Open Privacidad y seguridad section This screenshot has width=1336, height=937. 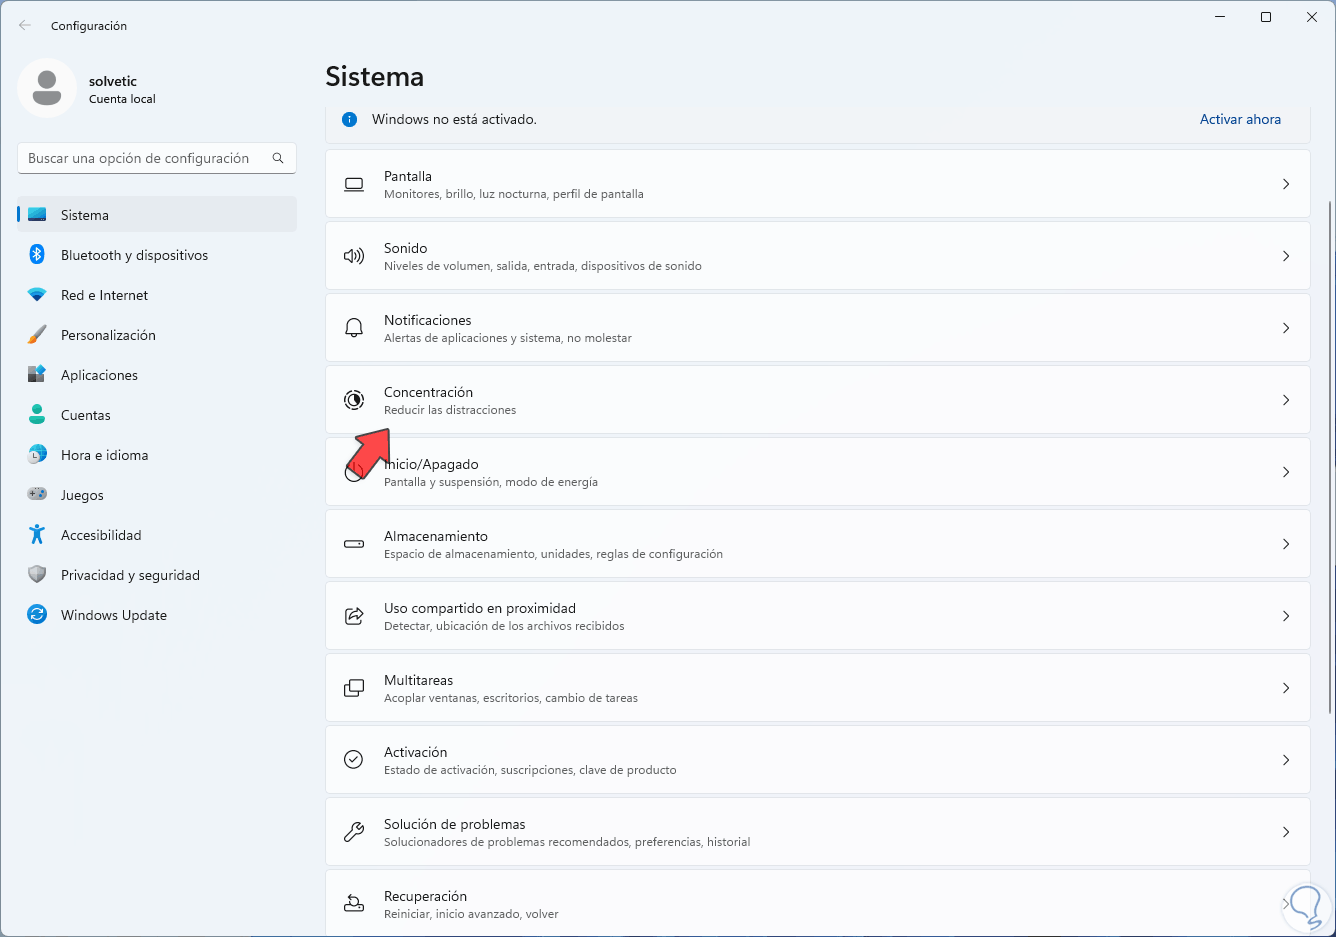[130, 575]
